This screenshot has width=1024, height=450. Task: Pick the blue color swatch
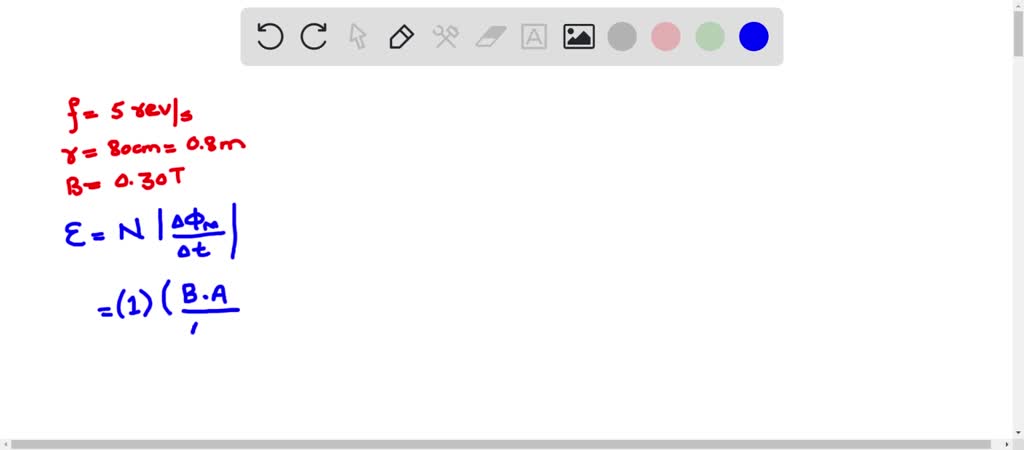pos(754,37)
